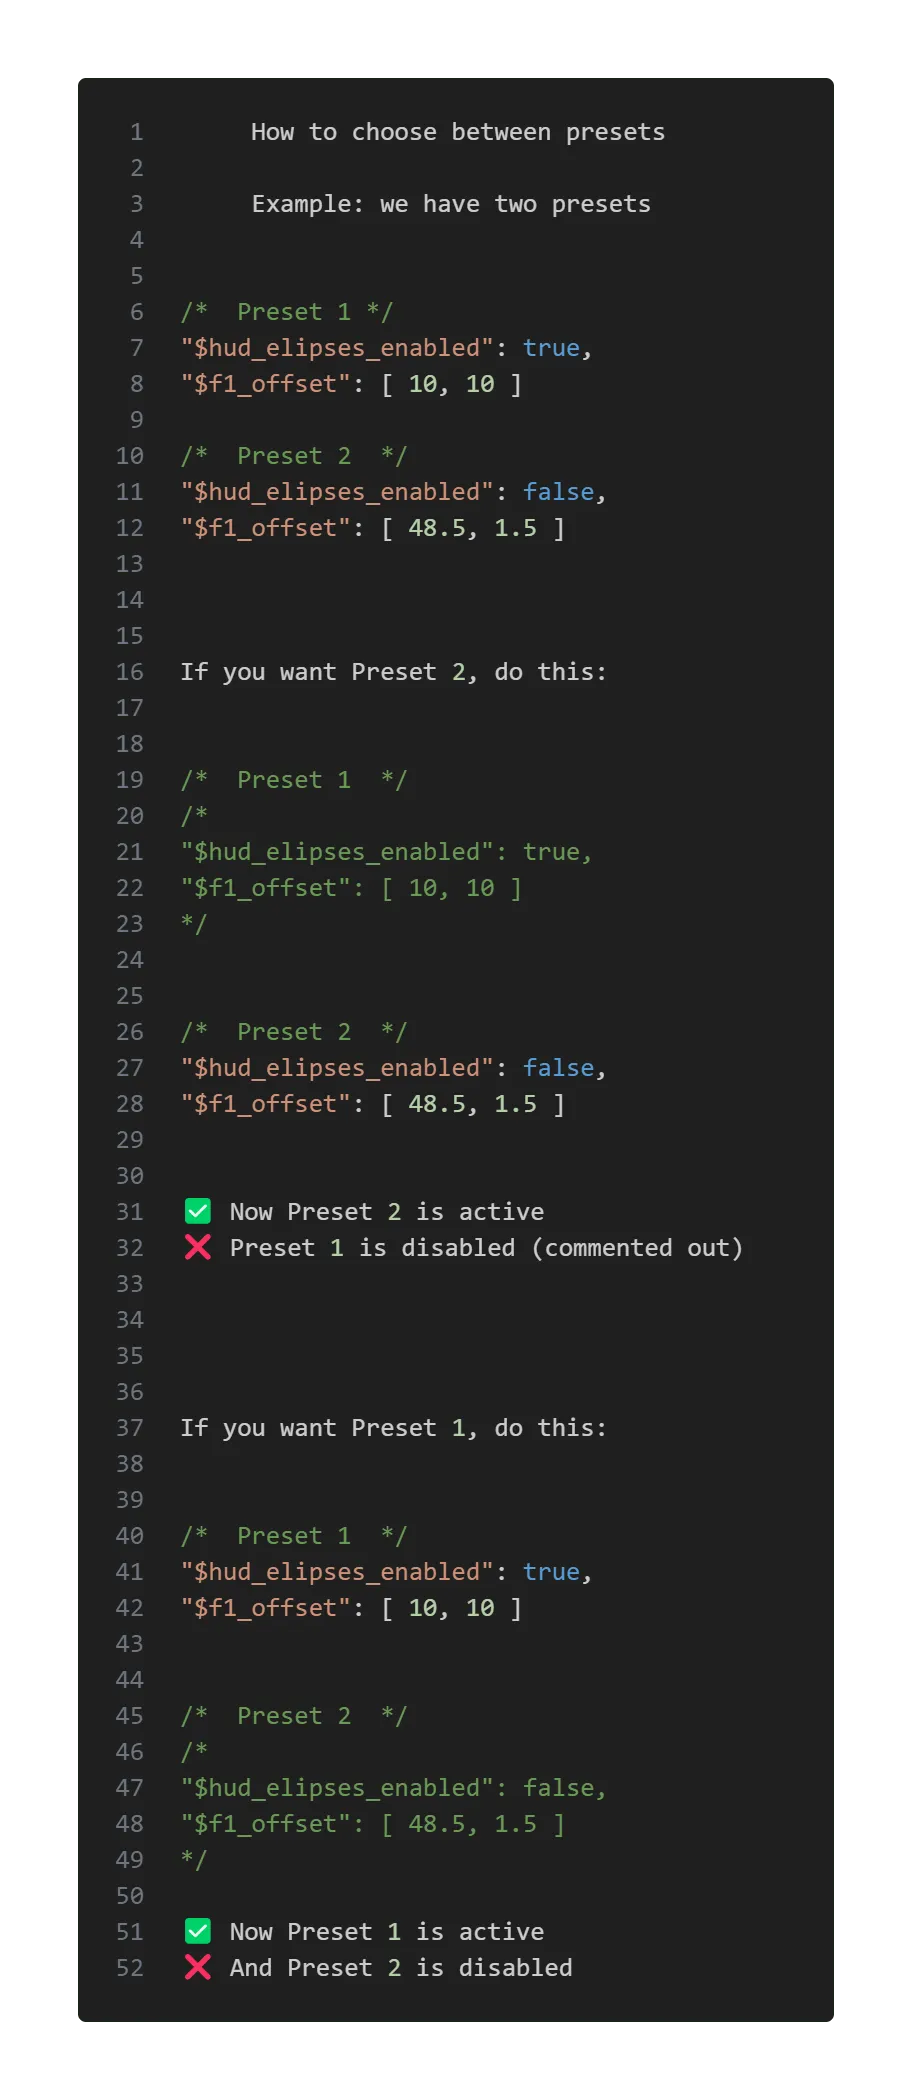Click the blue 'false' value on line 11

point(558,492)
